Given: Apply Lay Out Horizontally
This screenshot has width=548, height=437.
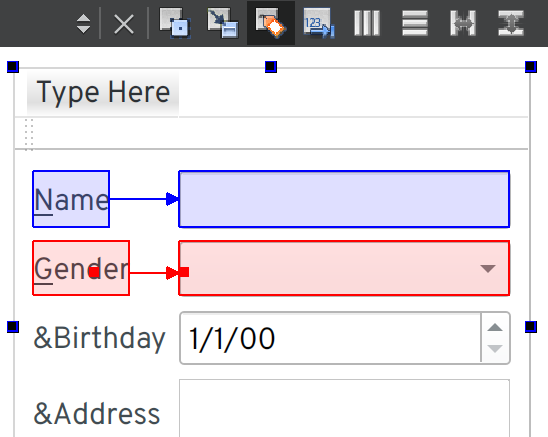Looking at the screenshot, I should [x=367, y=23].
